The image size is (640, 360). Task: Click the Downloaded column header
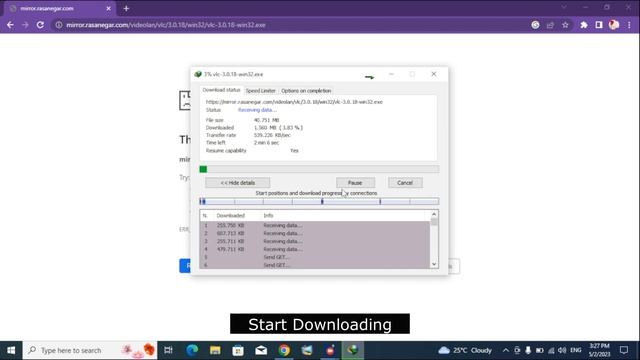pos(231,216)
